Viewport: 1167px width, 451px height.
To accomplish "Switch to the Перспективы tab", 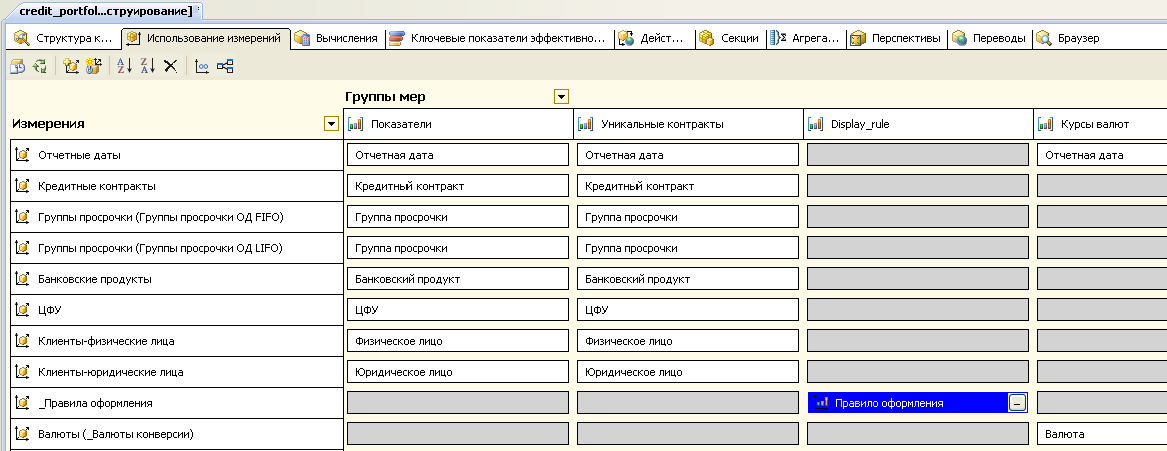I will (896, 38).
